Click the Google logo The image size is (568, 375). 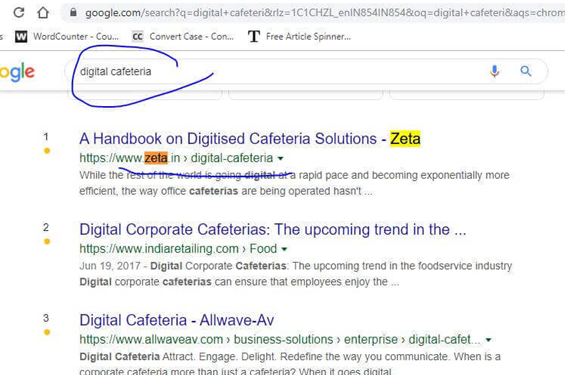17,72
